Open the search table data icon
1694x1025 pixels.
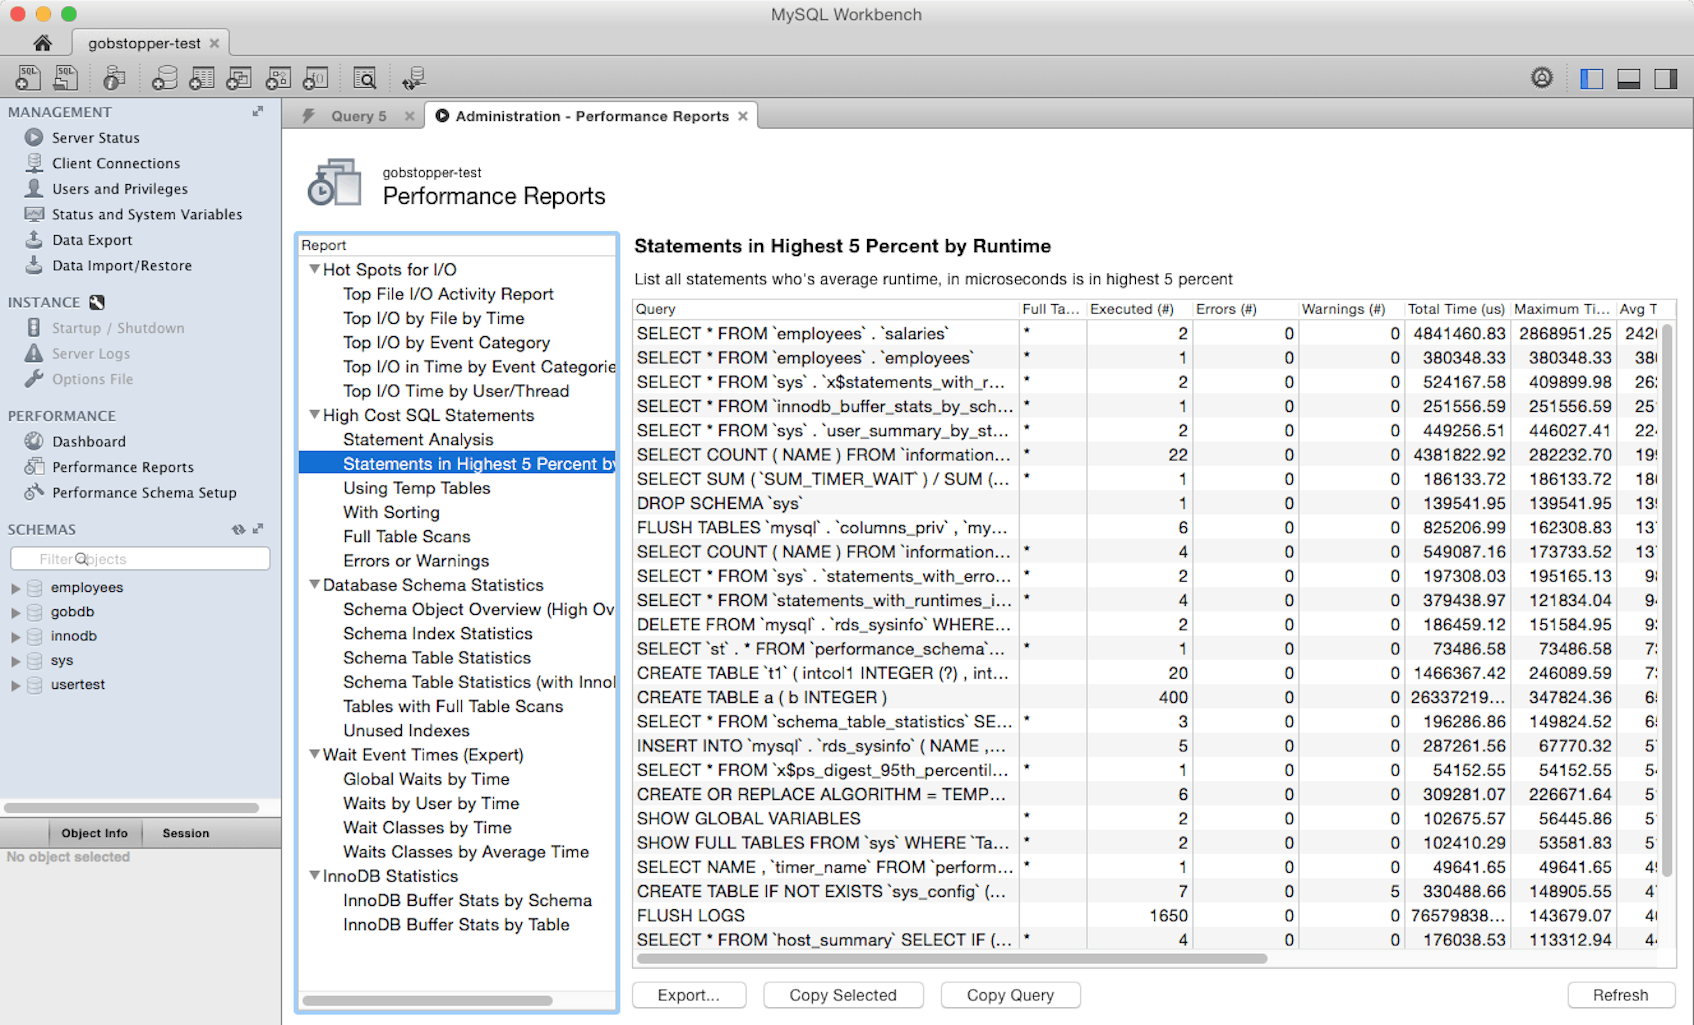[365, 78]
